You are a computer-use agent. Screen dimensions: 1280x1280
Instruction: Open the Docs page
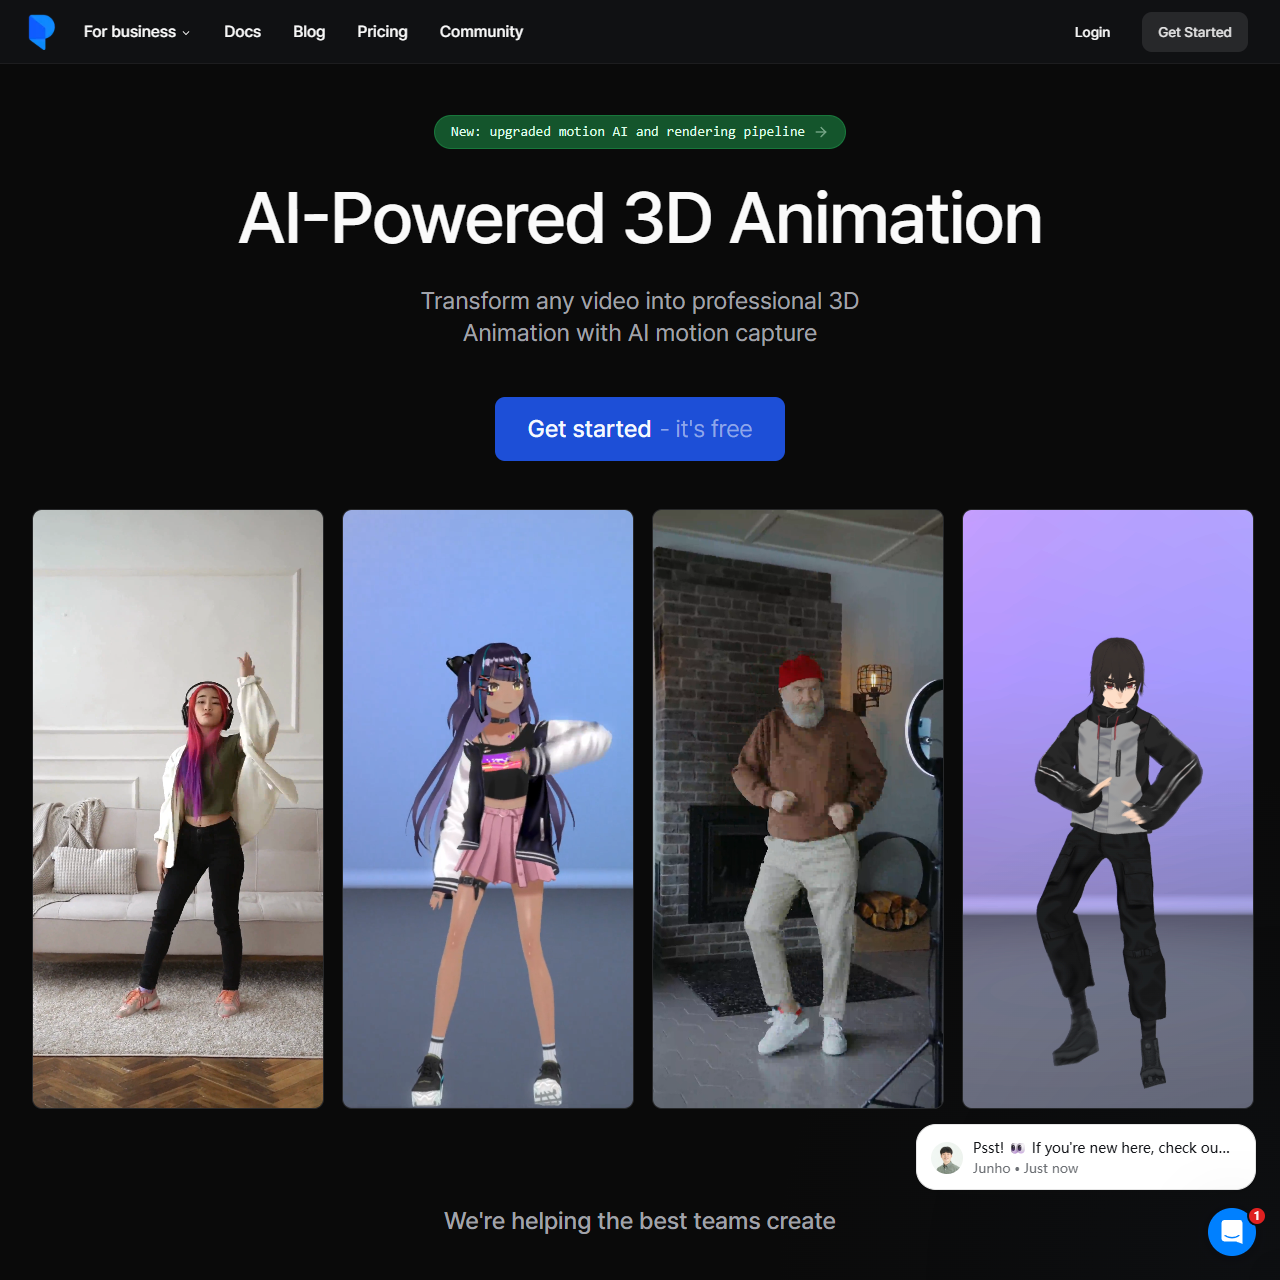coord(242,32)
